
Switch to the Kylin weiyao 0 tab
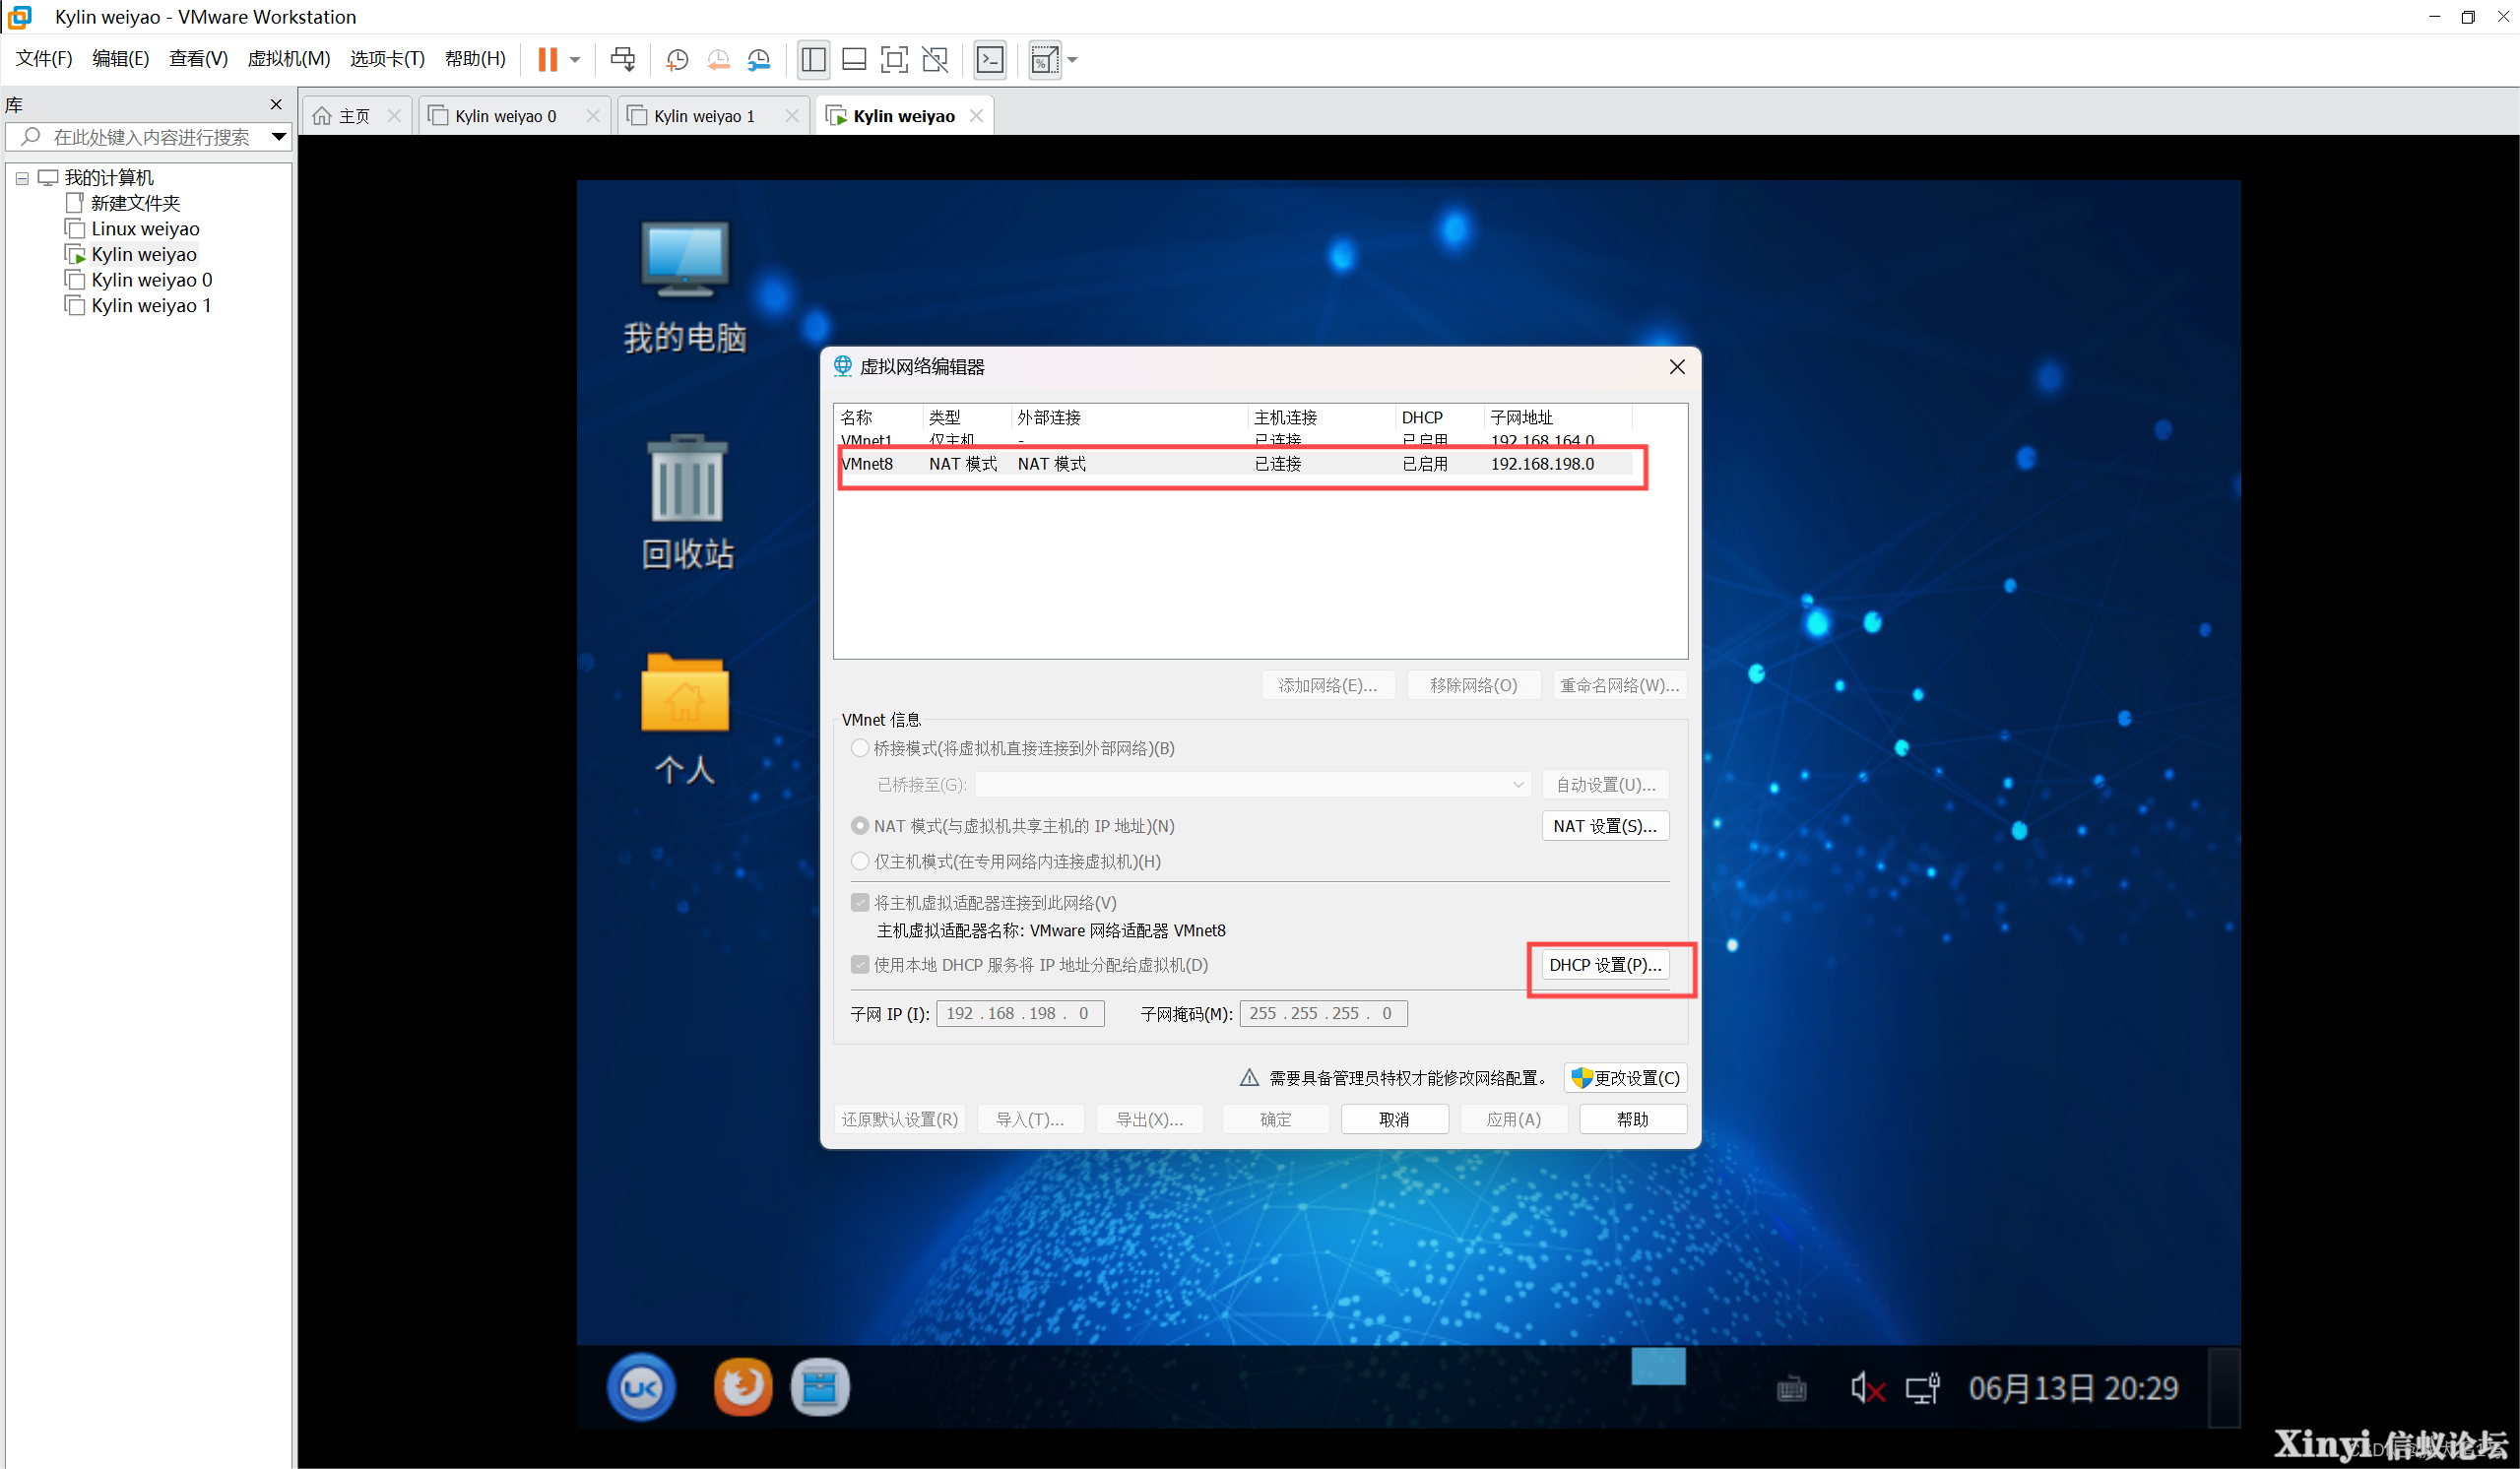[505, 116]
